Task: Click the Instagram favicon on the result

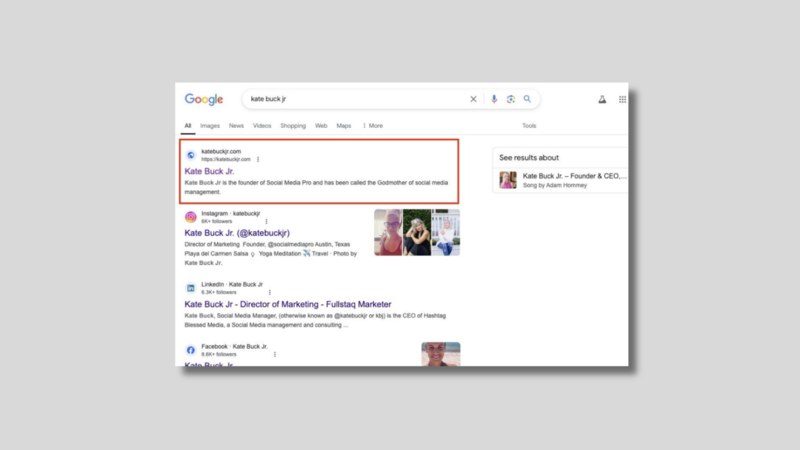Action: coord(191,217)
